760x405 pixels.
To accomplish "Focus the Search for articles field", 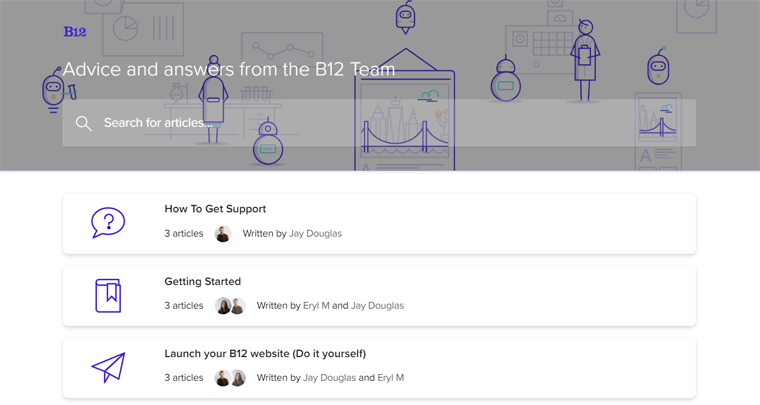I will tap(379, 123).
